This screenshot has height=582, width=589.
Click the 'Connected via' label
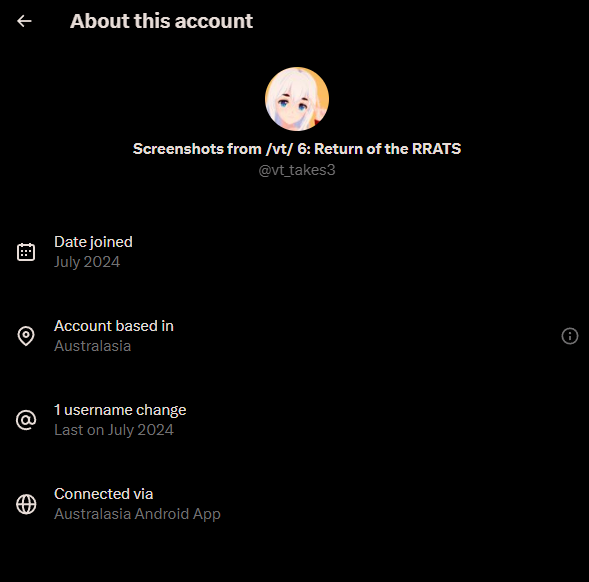click(104, 494)
